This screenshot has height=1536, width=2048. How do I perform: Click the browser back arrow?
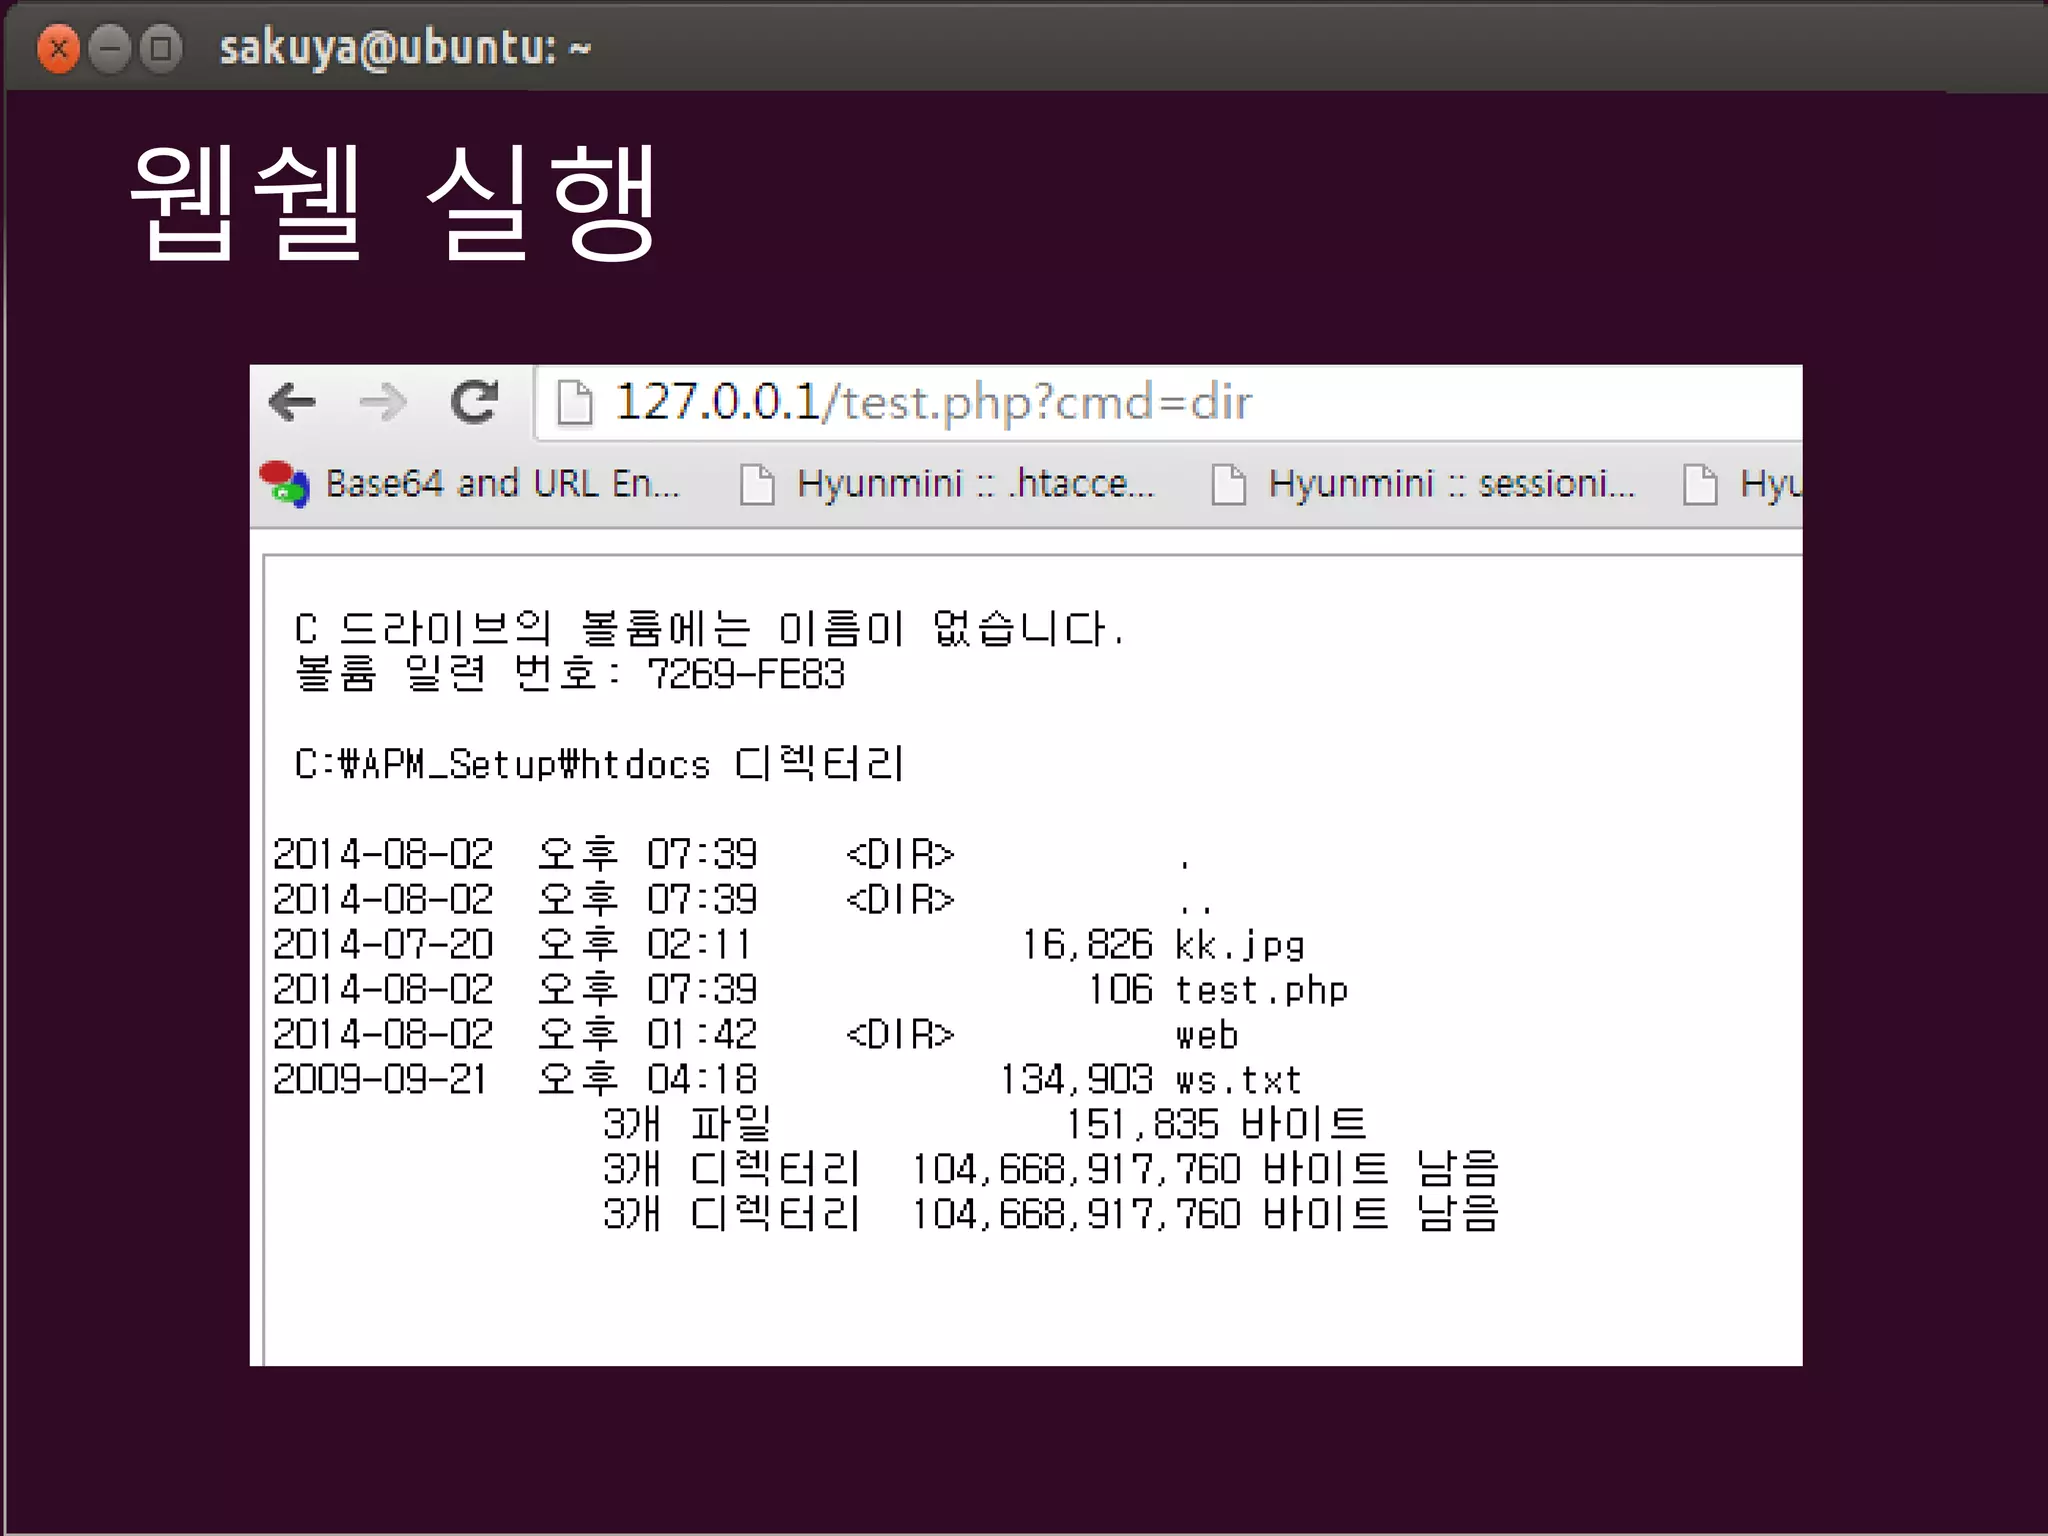click(293, 403)
